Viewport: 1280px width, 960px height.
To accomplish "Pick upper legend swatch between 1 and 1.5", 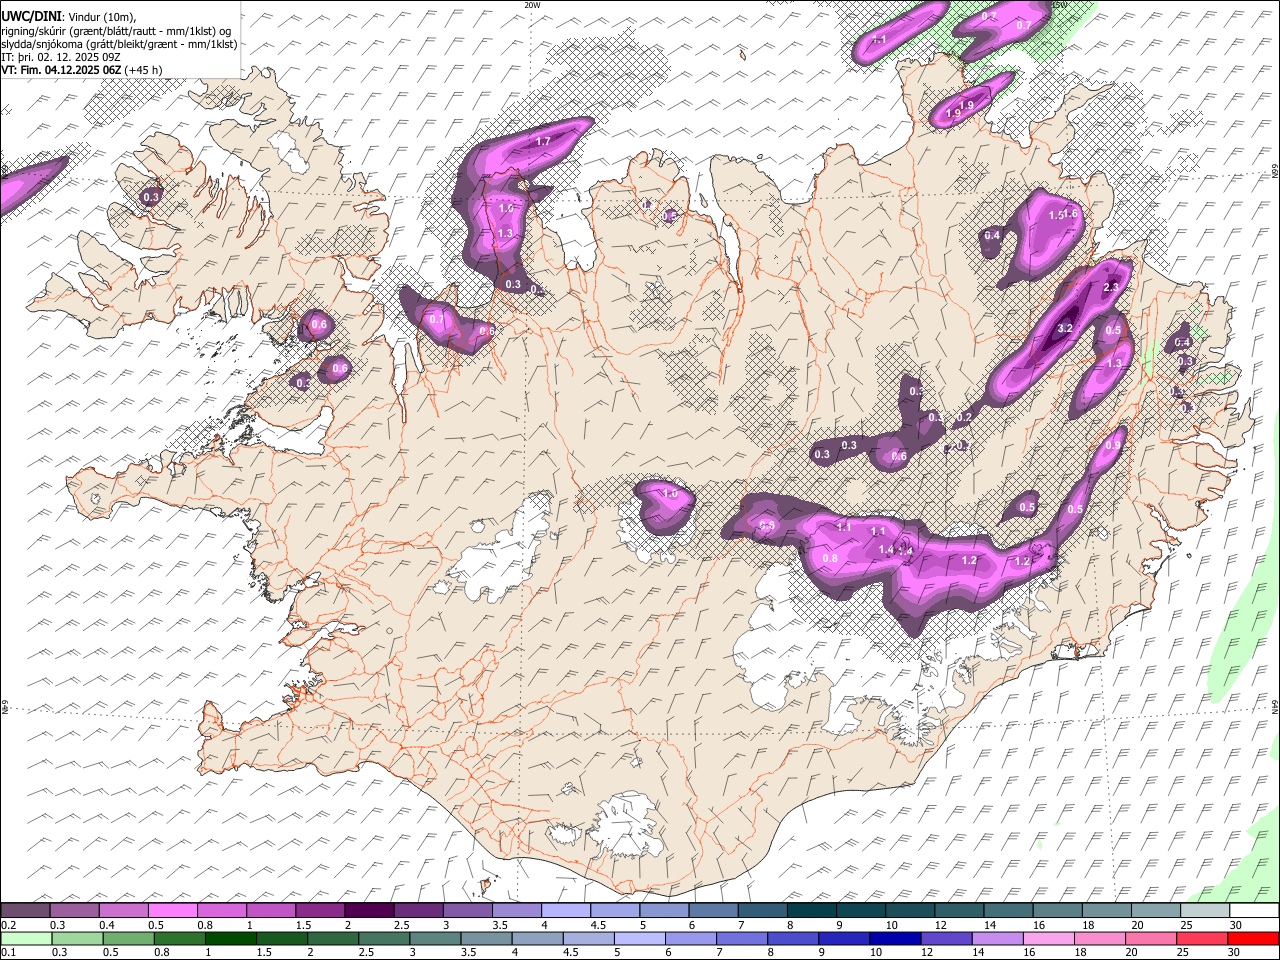I will [x=270, y=910].
